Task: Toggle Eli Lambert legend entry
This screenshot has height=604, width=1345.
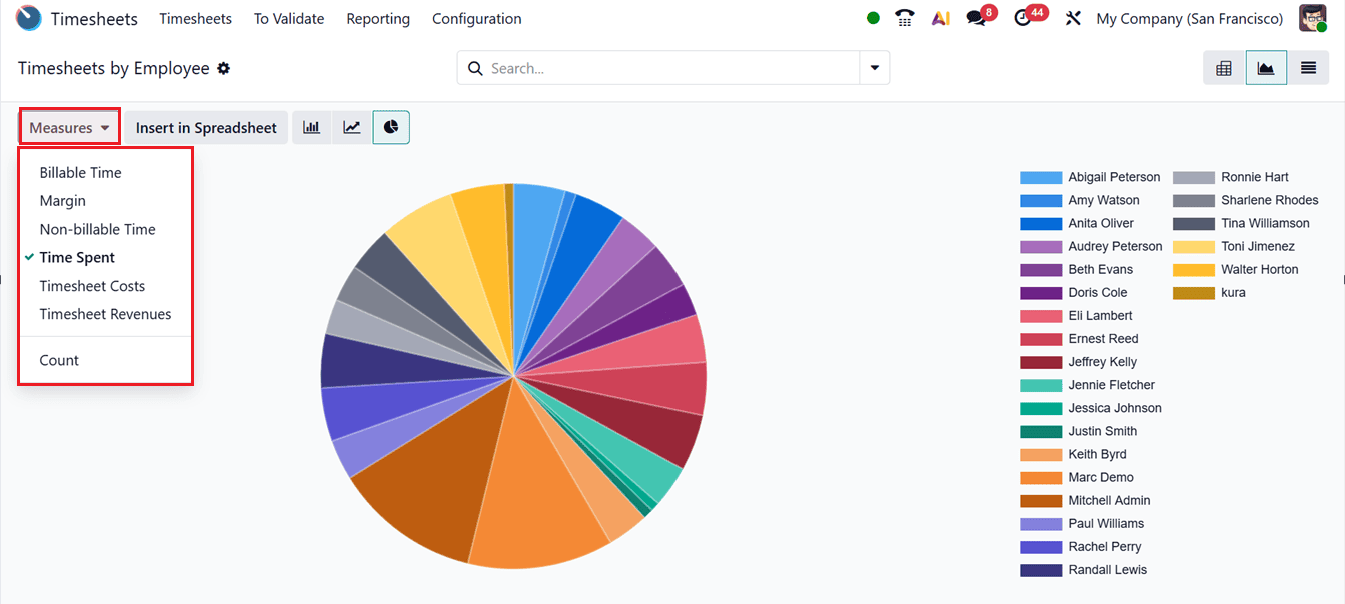Action: pyautogui.click(x=1076, y=315)
